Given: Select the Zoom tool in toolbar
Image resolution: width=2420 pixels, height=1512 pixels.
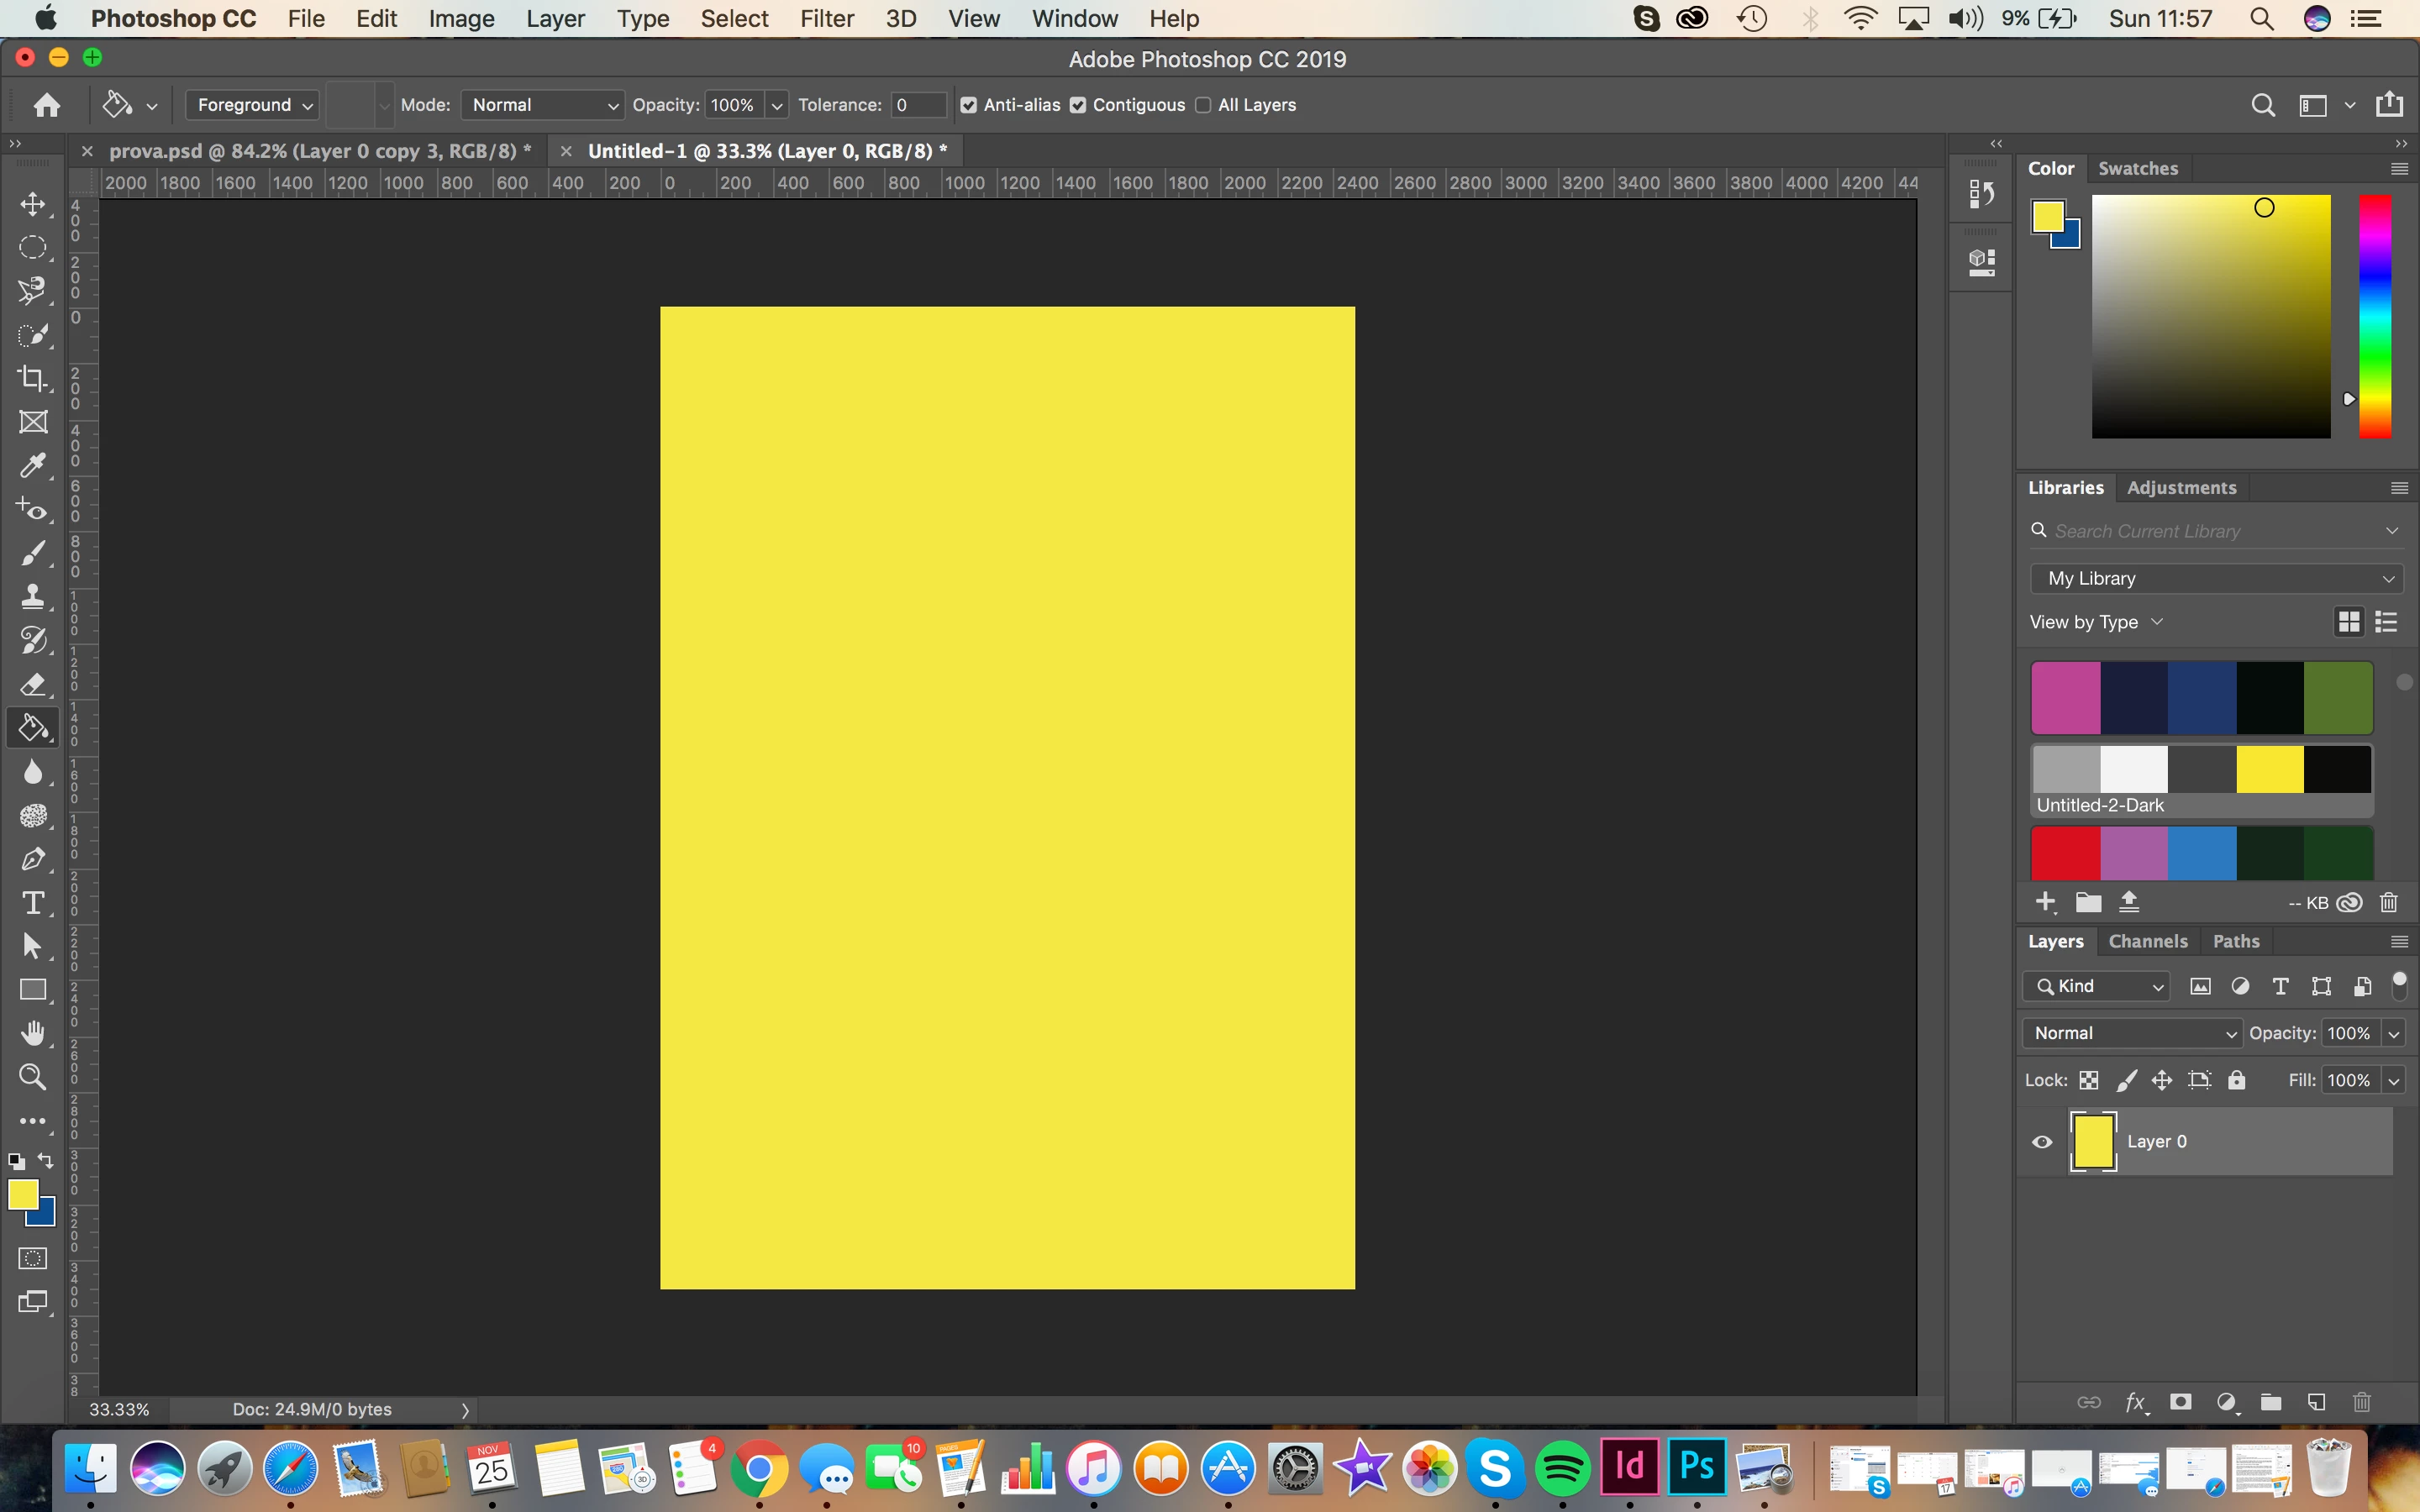Looking at the screenshot, I should (x=32, y=1077).
